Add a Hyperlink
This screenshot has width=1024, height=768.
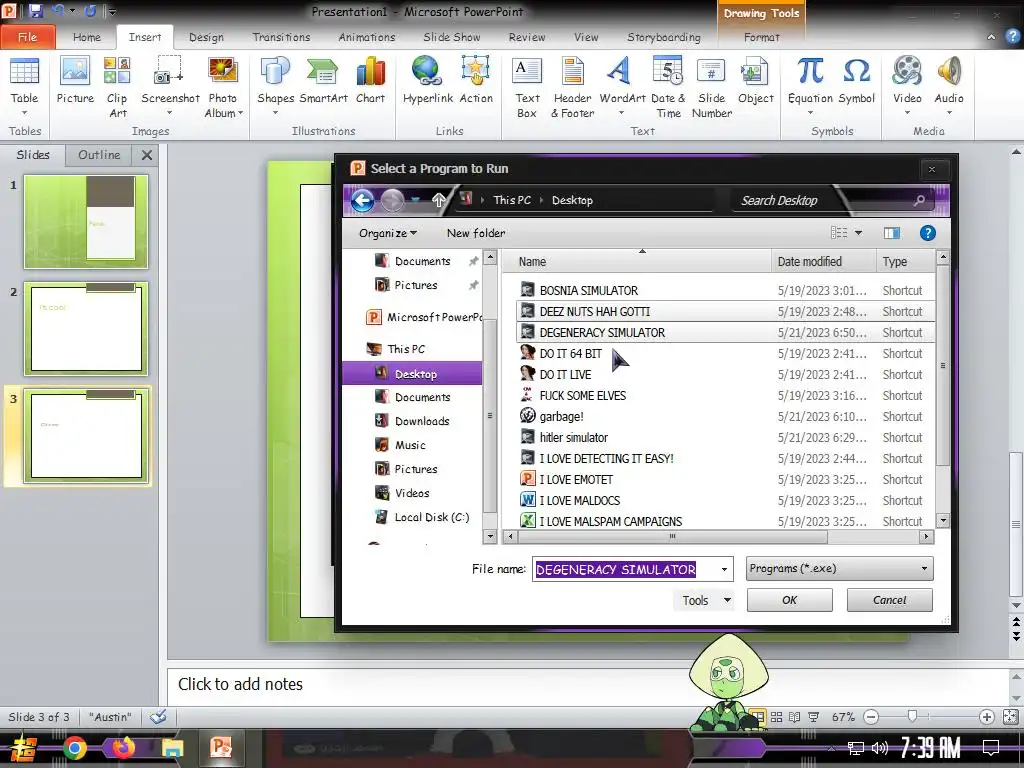428,81
